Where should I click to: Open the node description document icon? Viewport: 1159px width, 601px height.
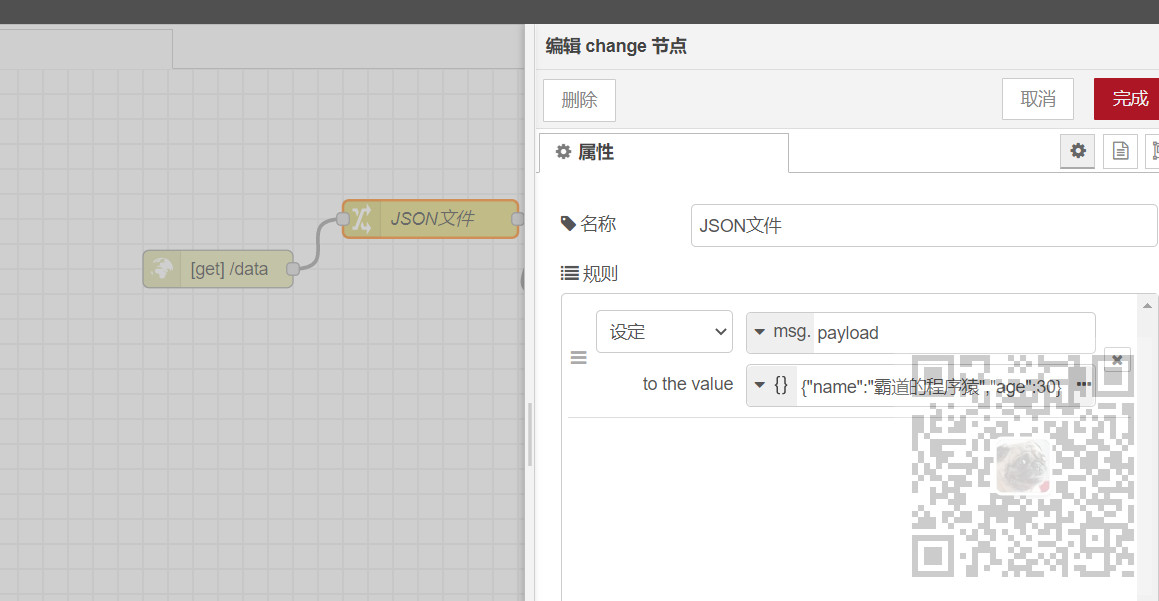(x=1121, y=151)
